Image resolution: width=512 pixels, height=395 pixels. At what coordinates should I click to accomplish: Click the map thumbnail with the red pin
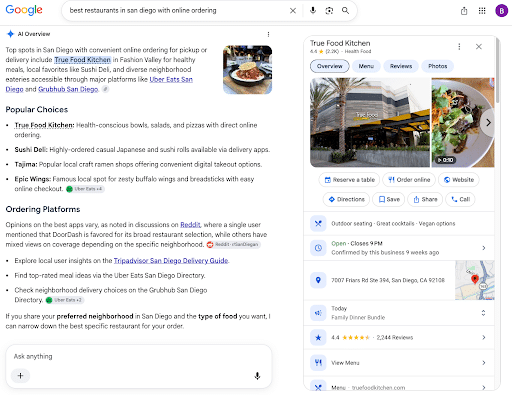(x=475, y=280)
